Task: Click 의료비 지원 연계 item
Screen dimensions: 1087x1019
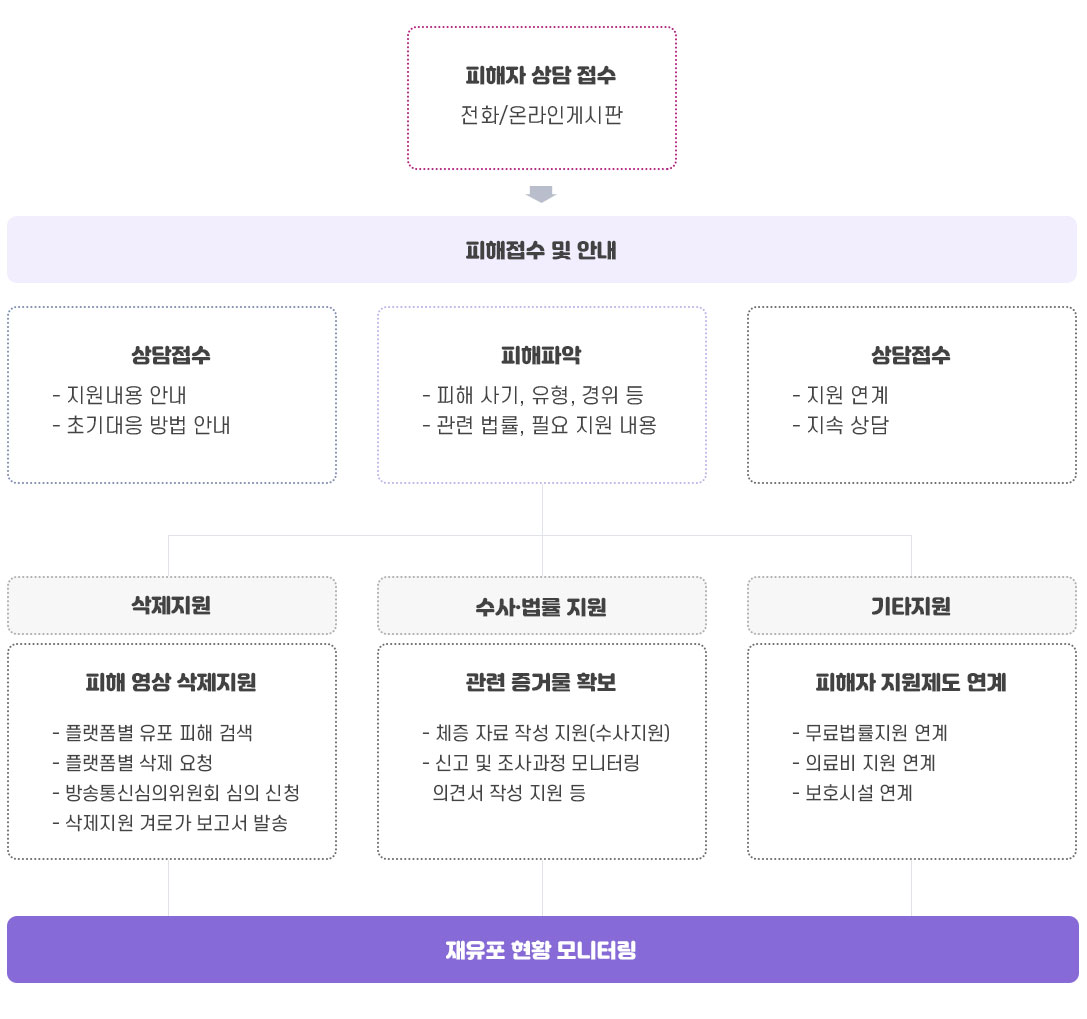Action: point(864,763)
